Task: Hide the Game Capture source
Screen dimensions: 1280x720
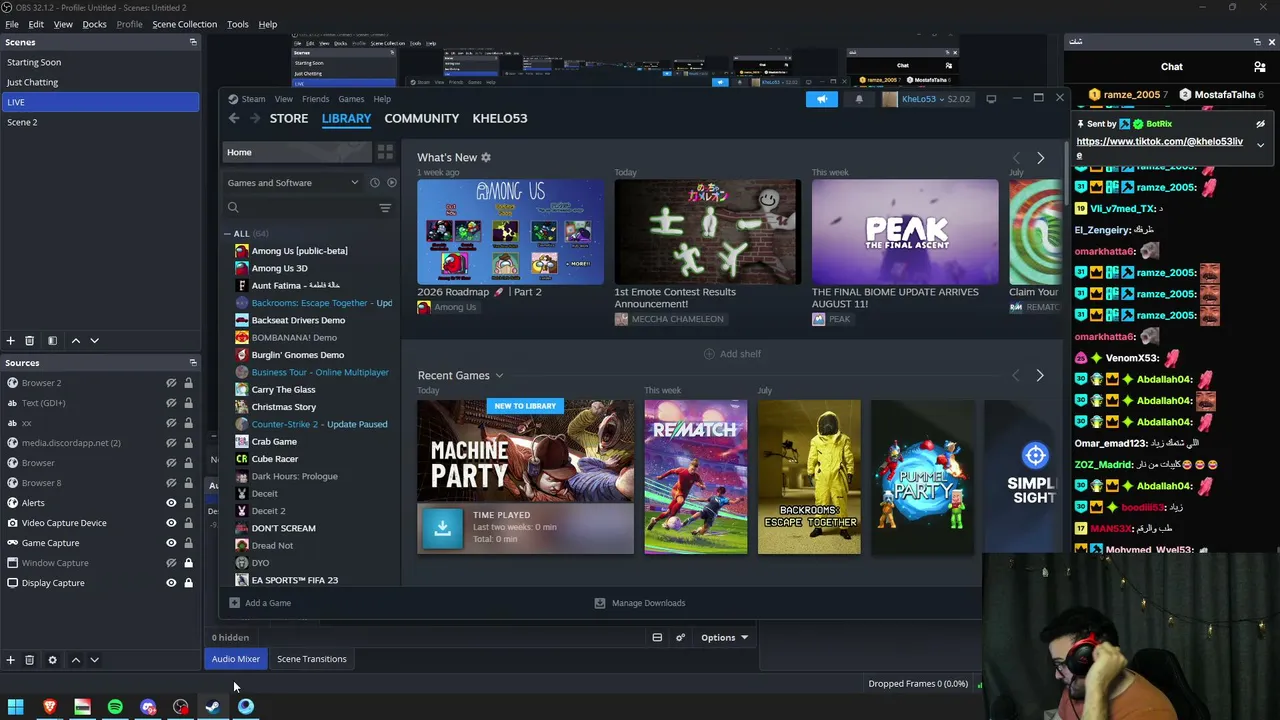Action: (x=171, y=543)
